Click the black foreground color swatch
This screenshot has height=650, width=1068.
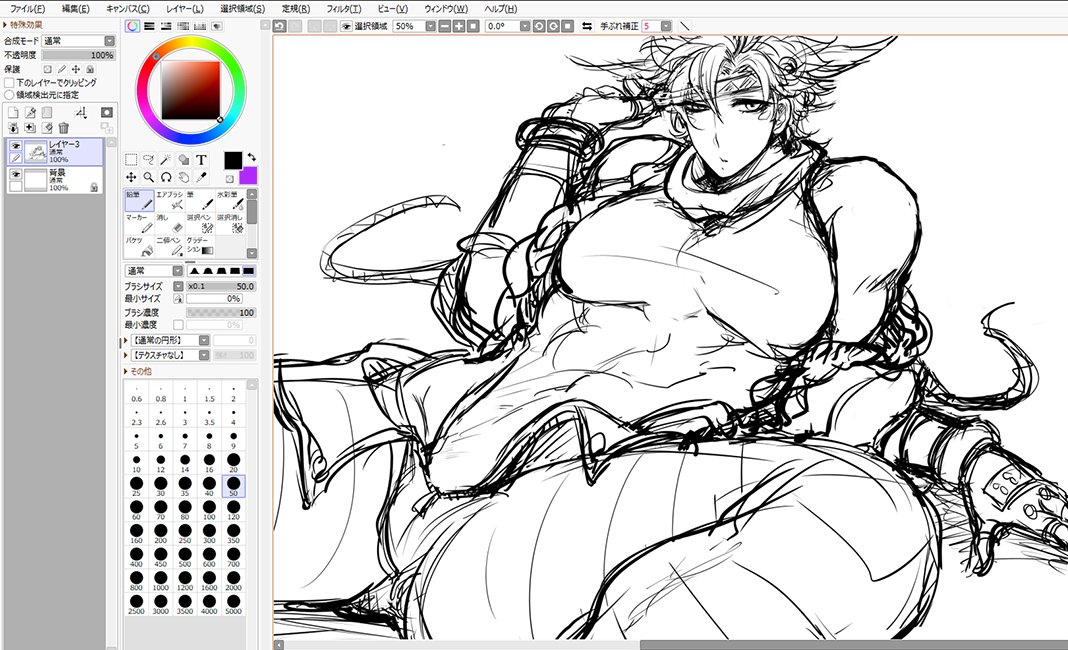coord(233,161)
